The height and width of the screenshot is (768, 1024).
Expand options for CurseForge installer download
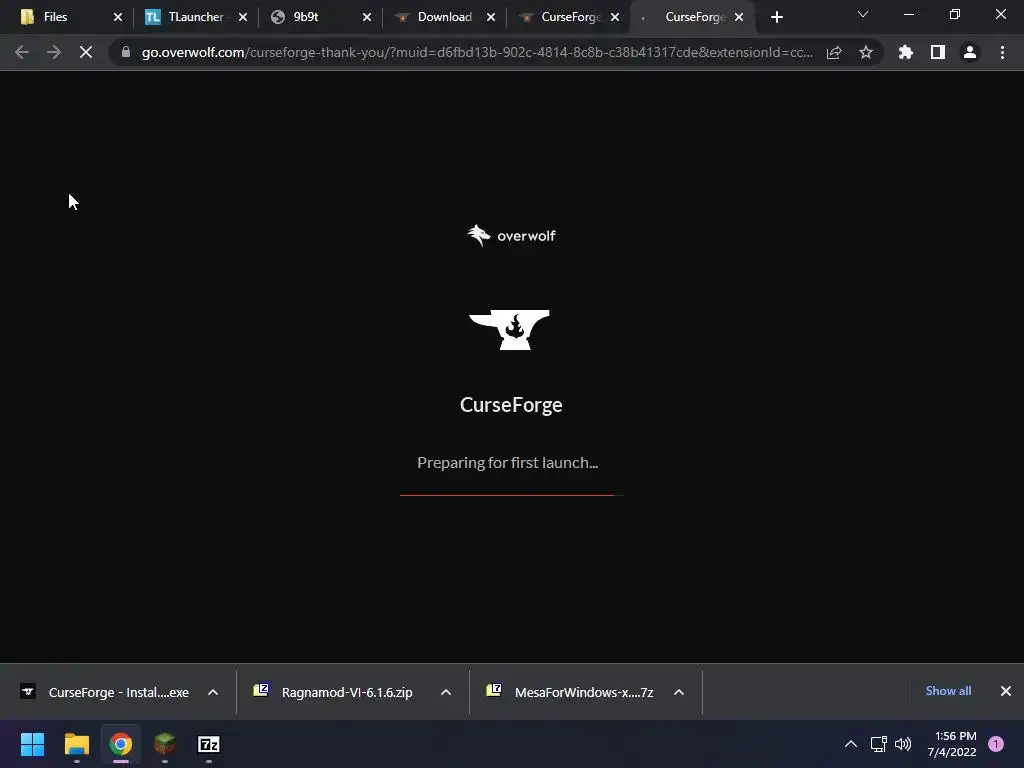pyautogui.click(x=213, y=692)
